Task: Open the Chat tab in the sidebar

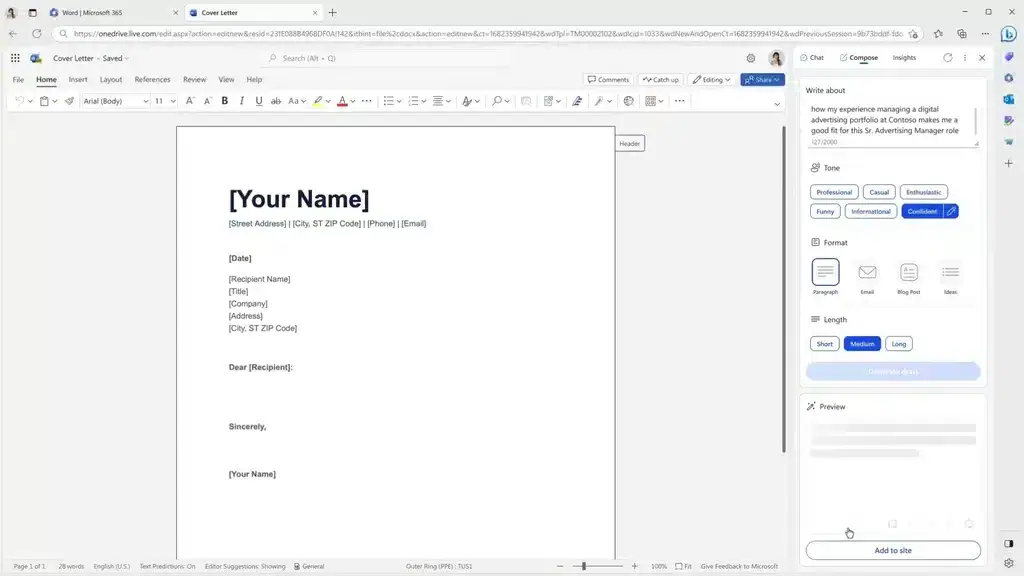Action: [813, 57]
